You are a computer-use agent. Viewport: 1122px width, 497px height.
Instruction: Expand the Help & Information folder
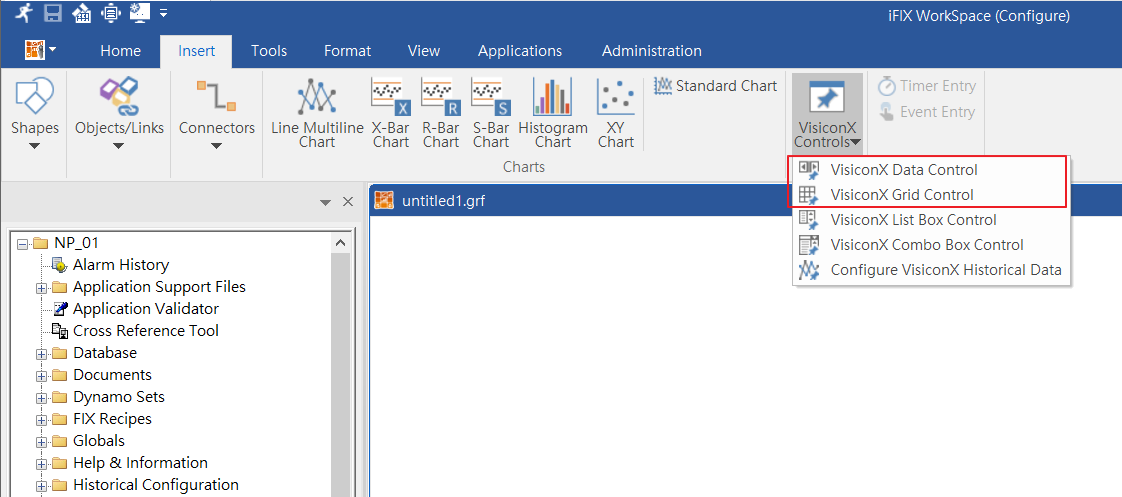click(42, 464)
